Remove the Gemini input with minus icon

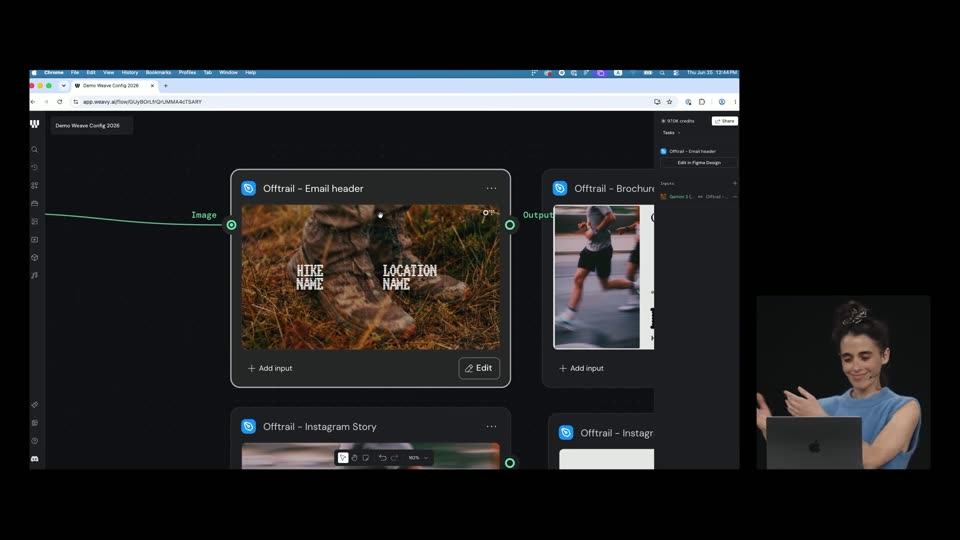pyautogui.click(x=735, y=197)
